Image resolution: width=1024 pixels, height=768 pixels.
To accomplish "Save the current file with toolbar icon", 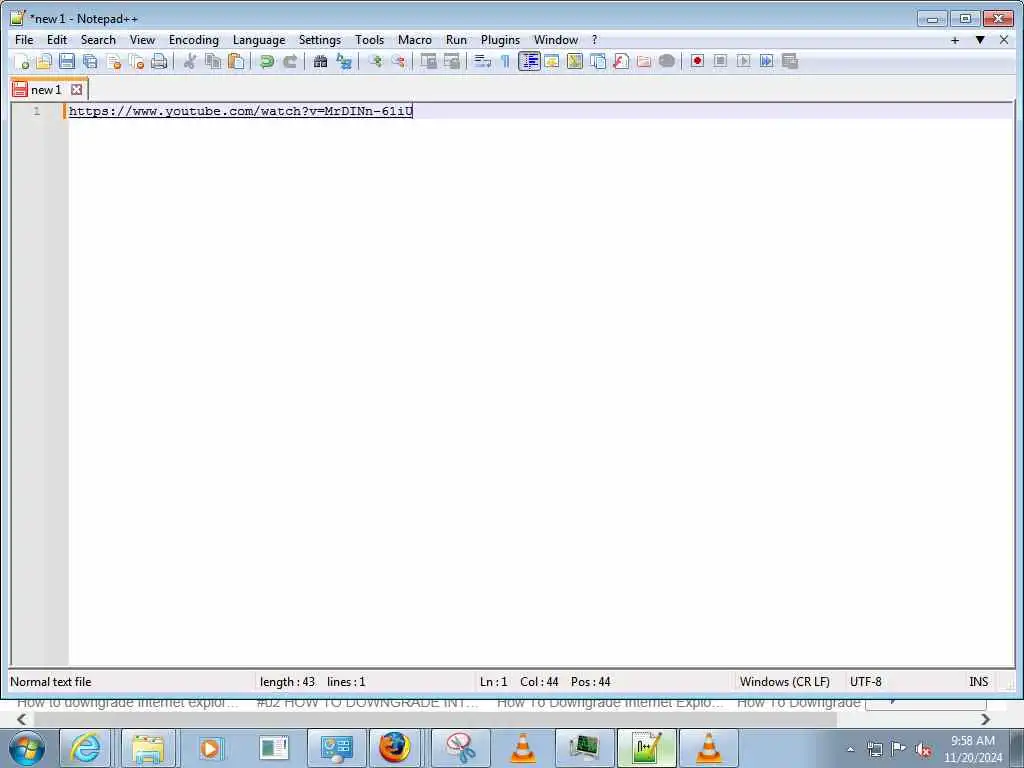I will pos(67,61).
